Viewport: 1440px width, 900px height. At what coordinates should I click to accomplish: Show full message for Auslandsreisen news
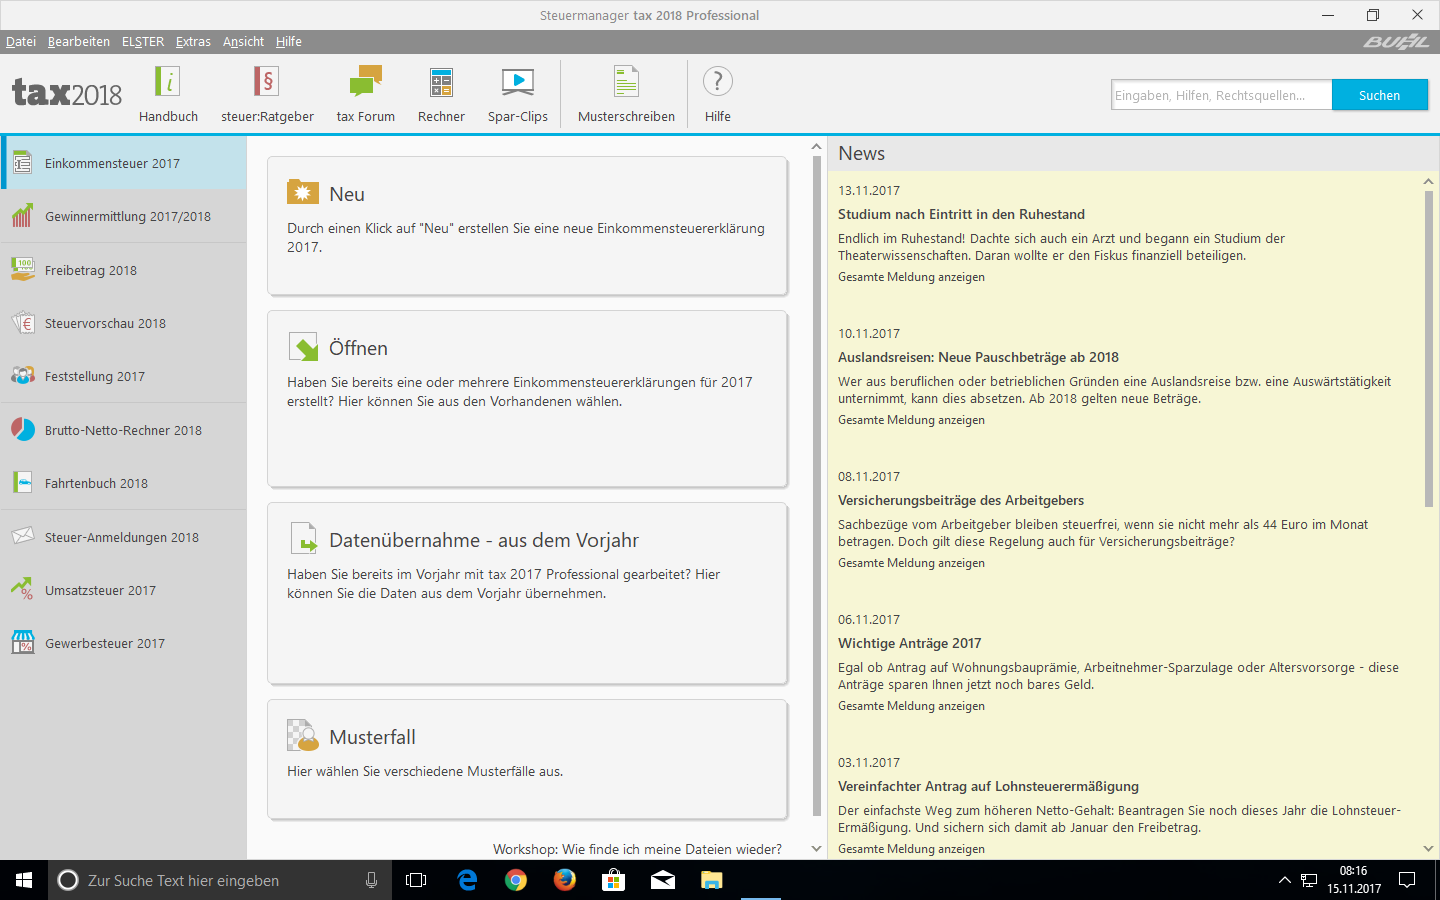(911, 420)
